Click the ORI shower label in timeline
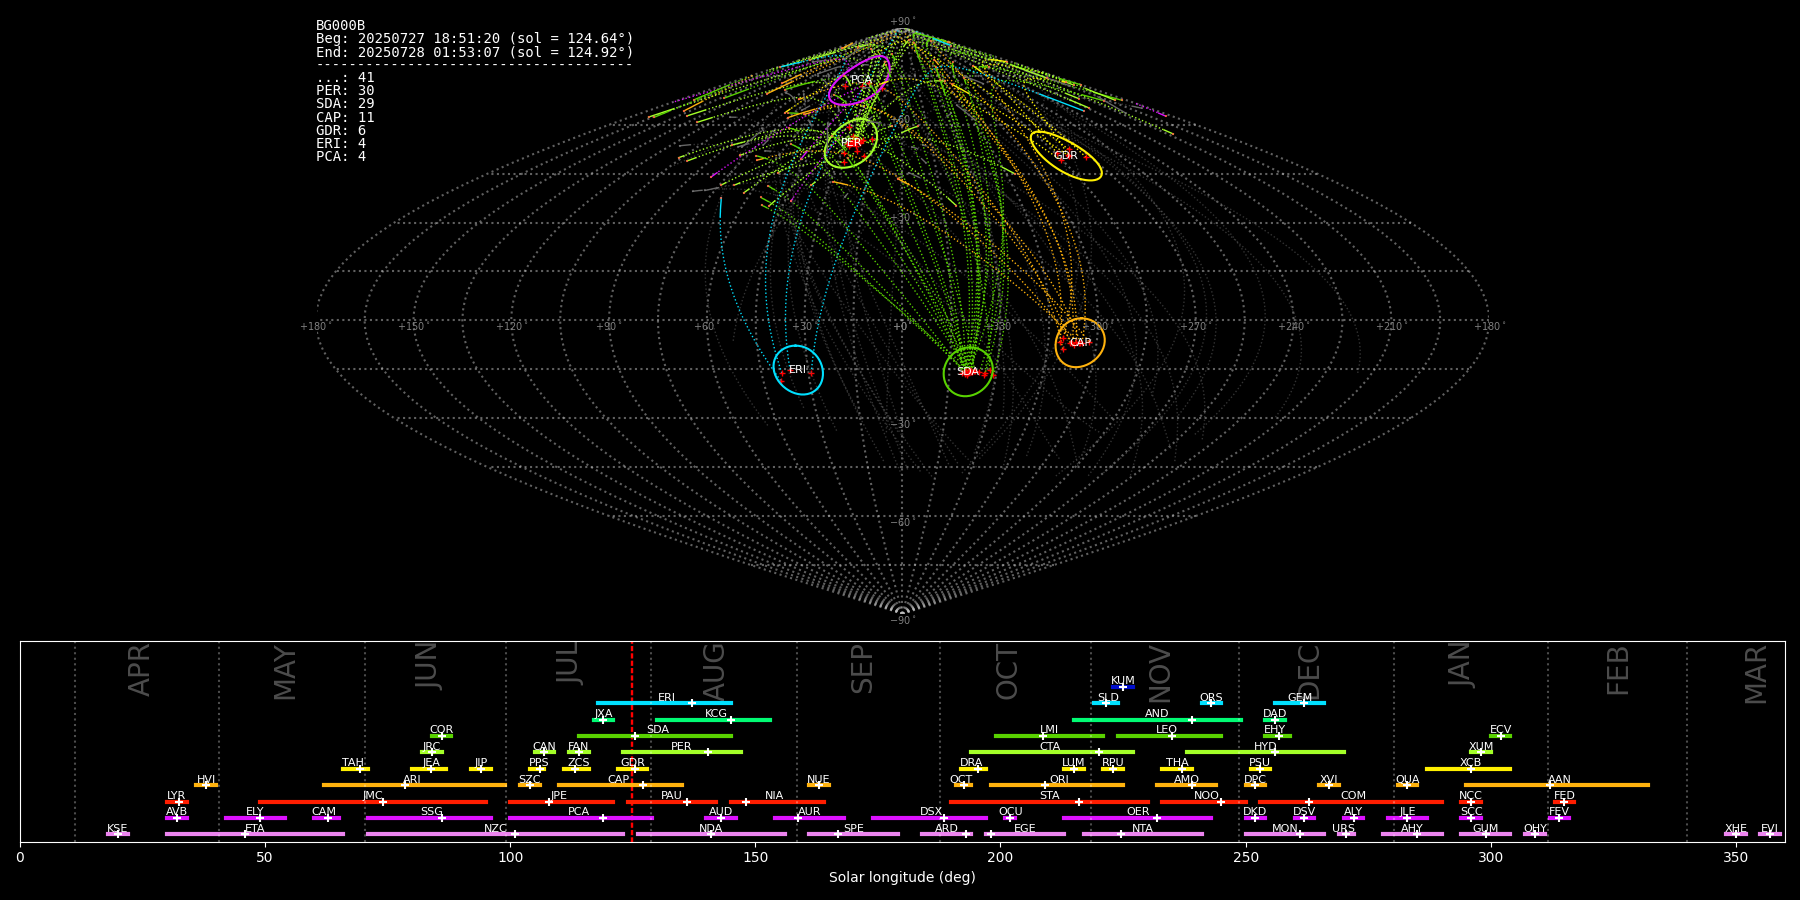 [1059, 780]
